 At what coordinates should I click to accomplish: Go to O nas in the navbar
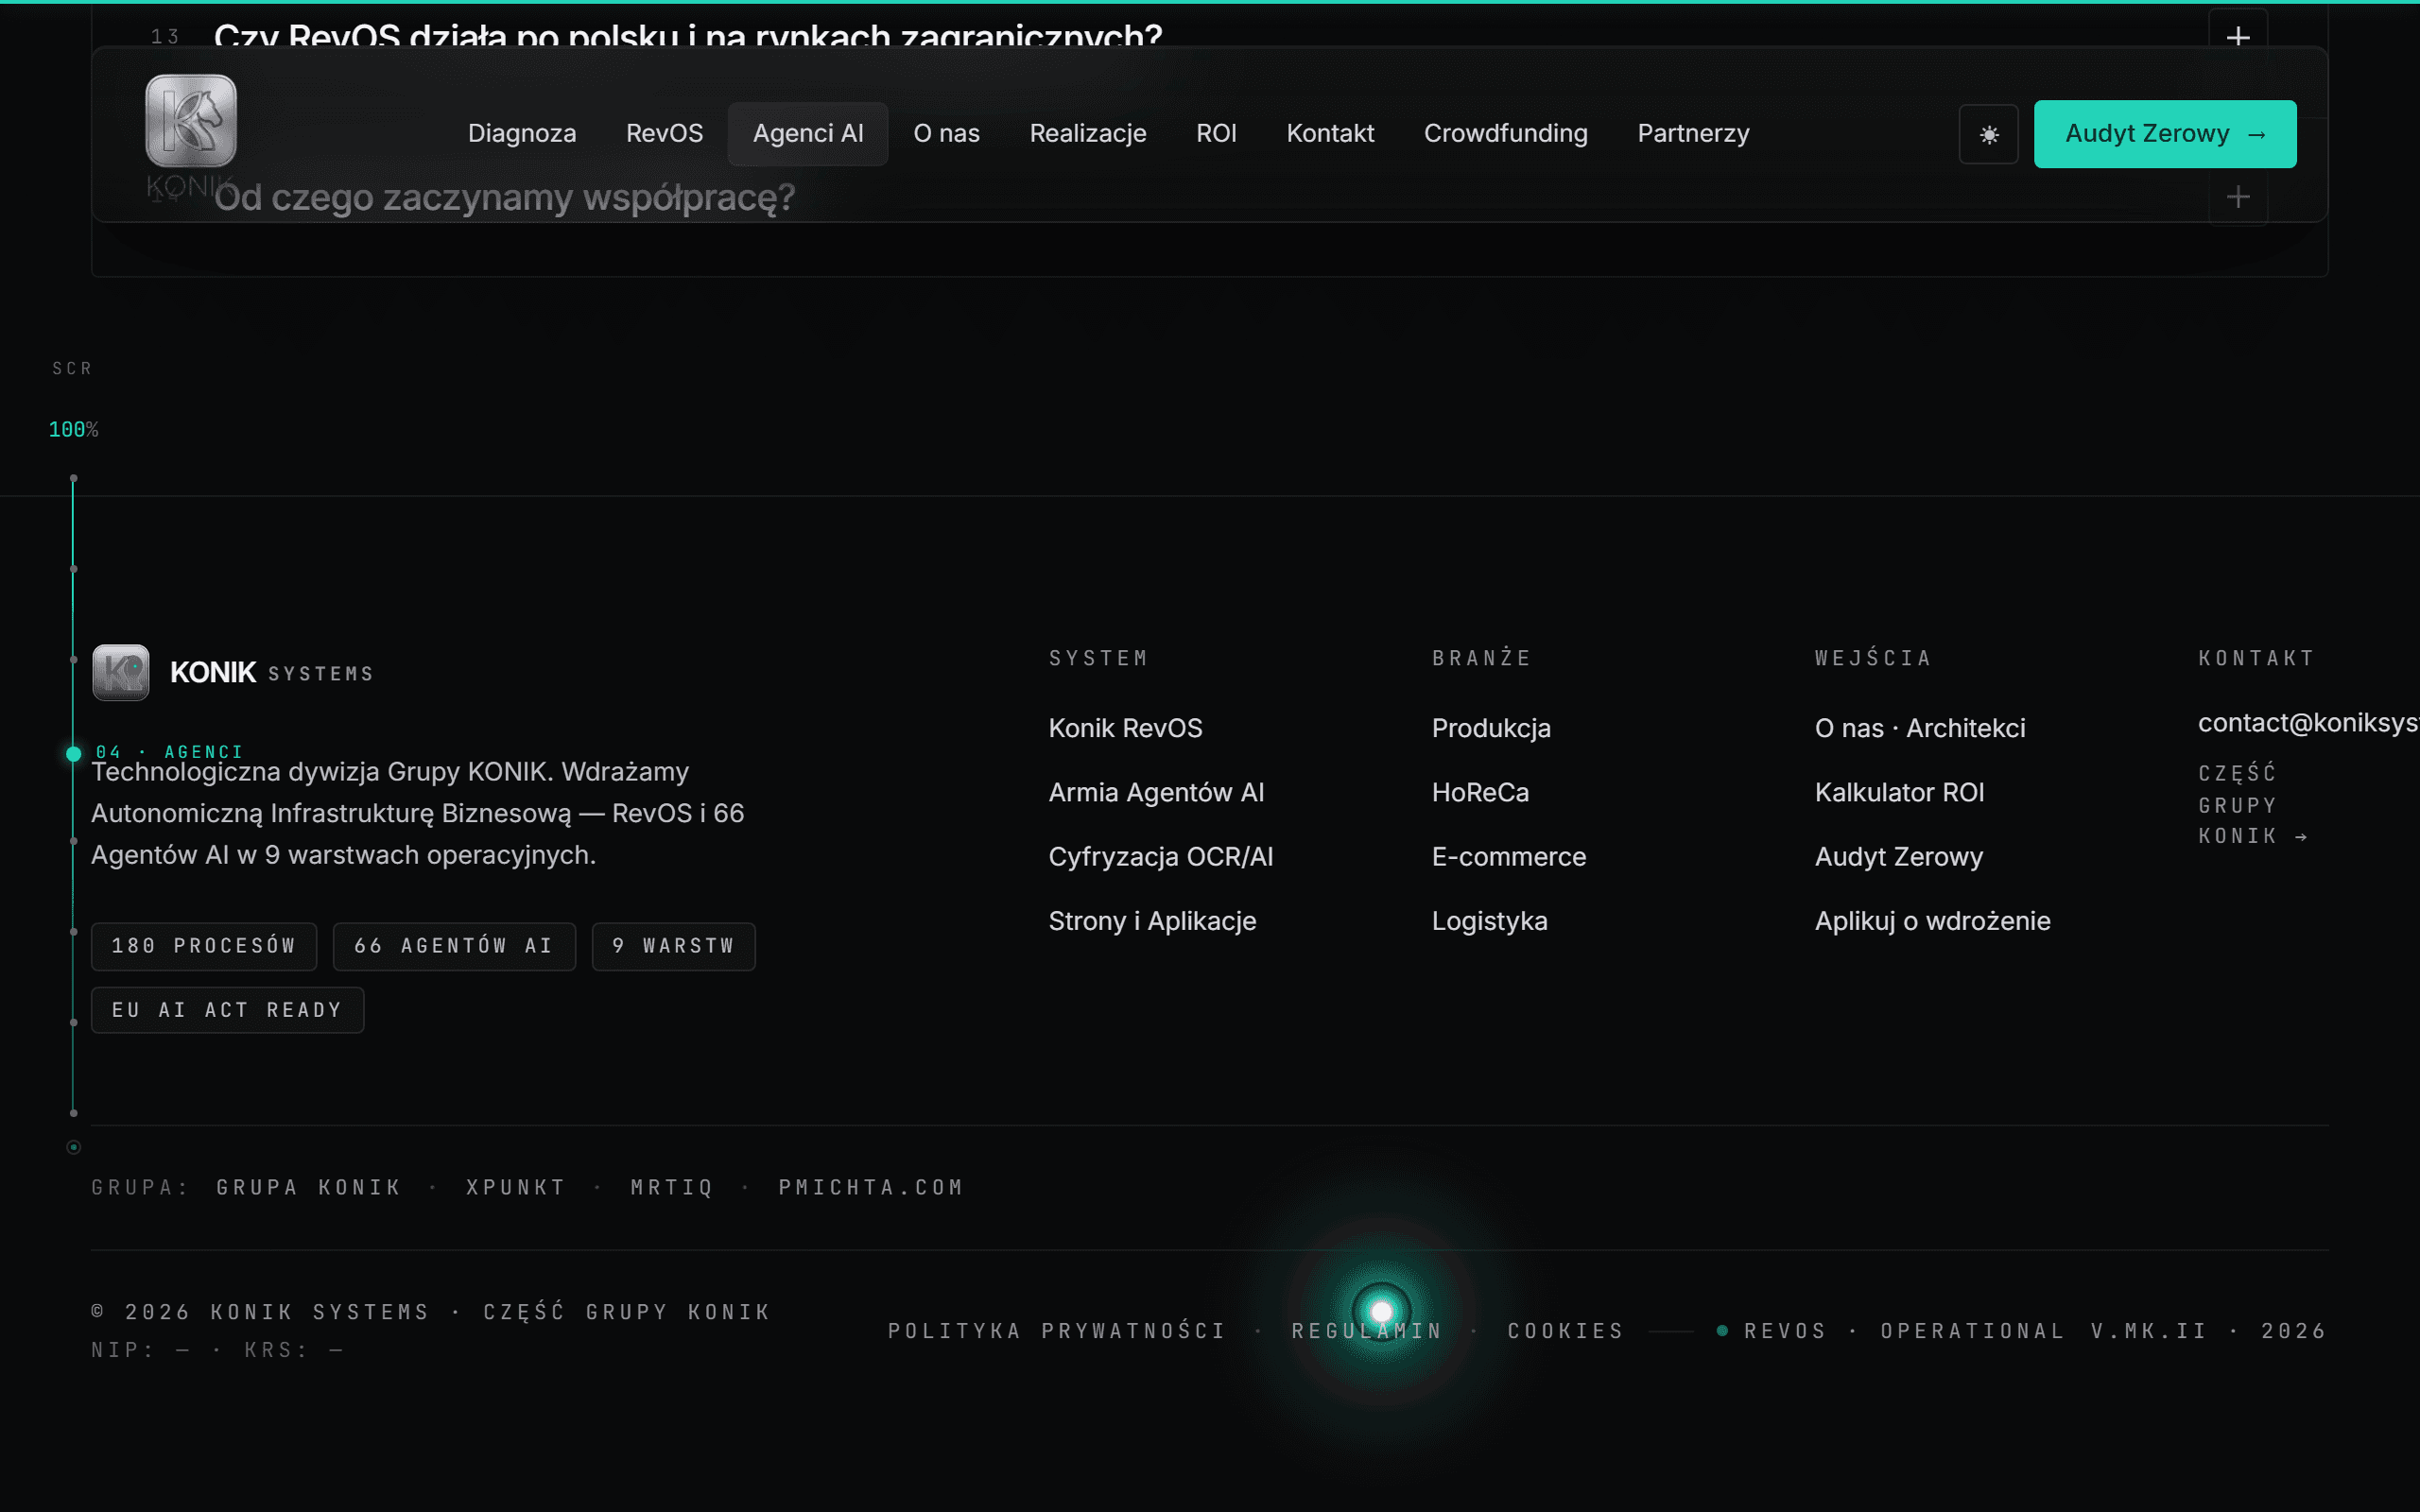pos(946,133)
